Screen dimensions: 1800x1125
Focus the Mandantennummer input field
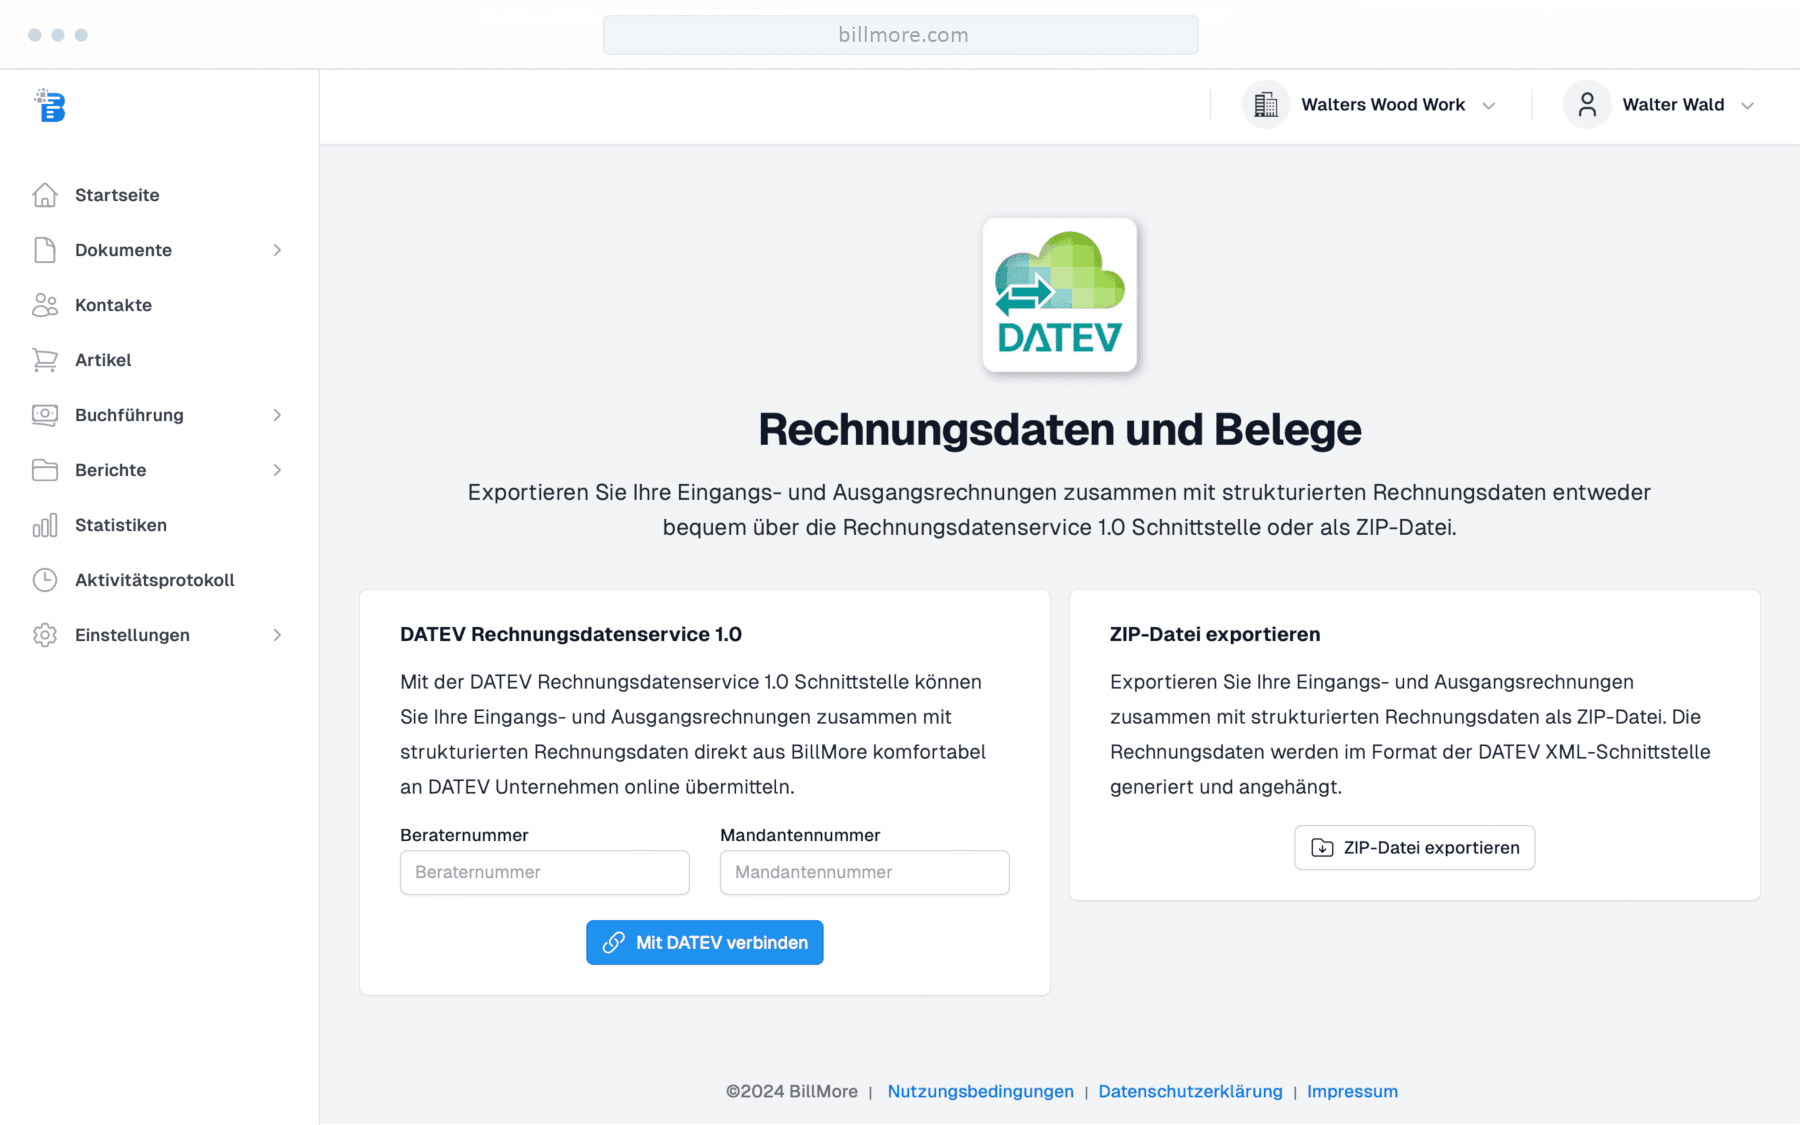(x=865, y=872)
